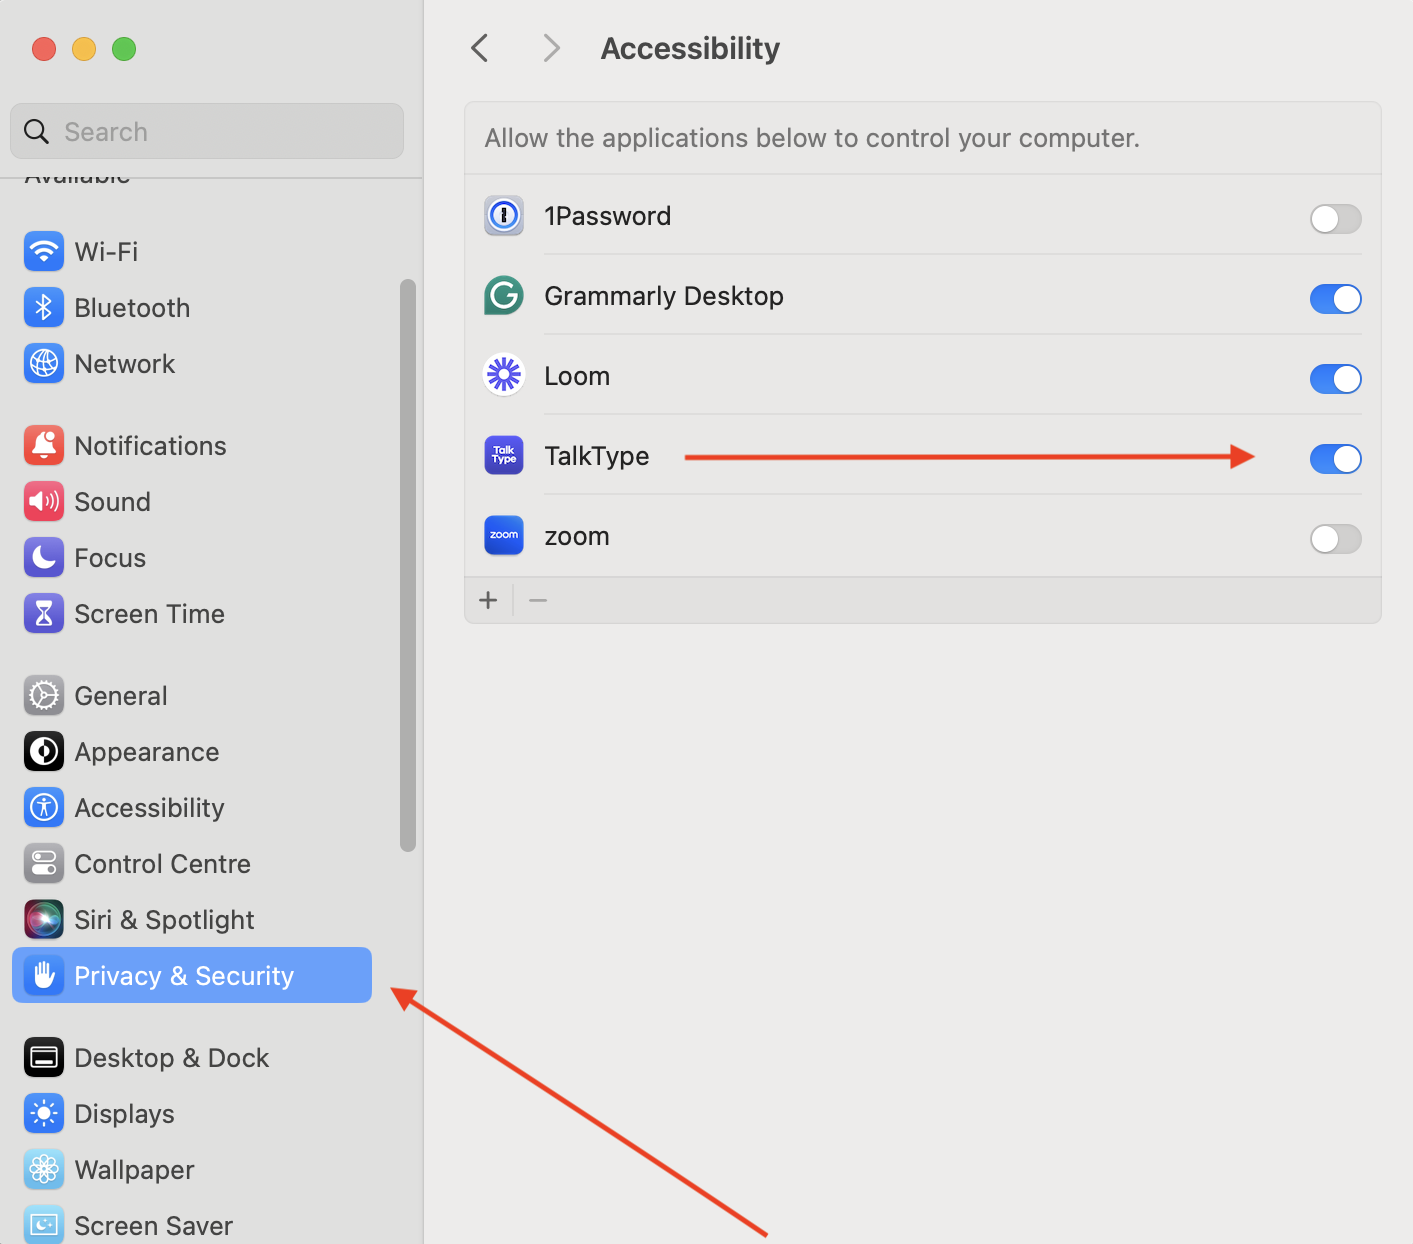The height and width of the screenshot is (1244, 1413).
Task: Click the Network globe icon
Action: [x=44, y=364]
